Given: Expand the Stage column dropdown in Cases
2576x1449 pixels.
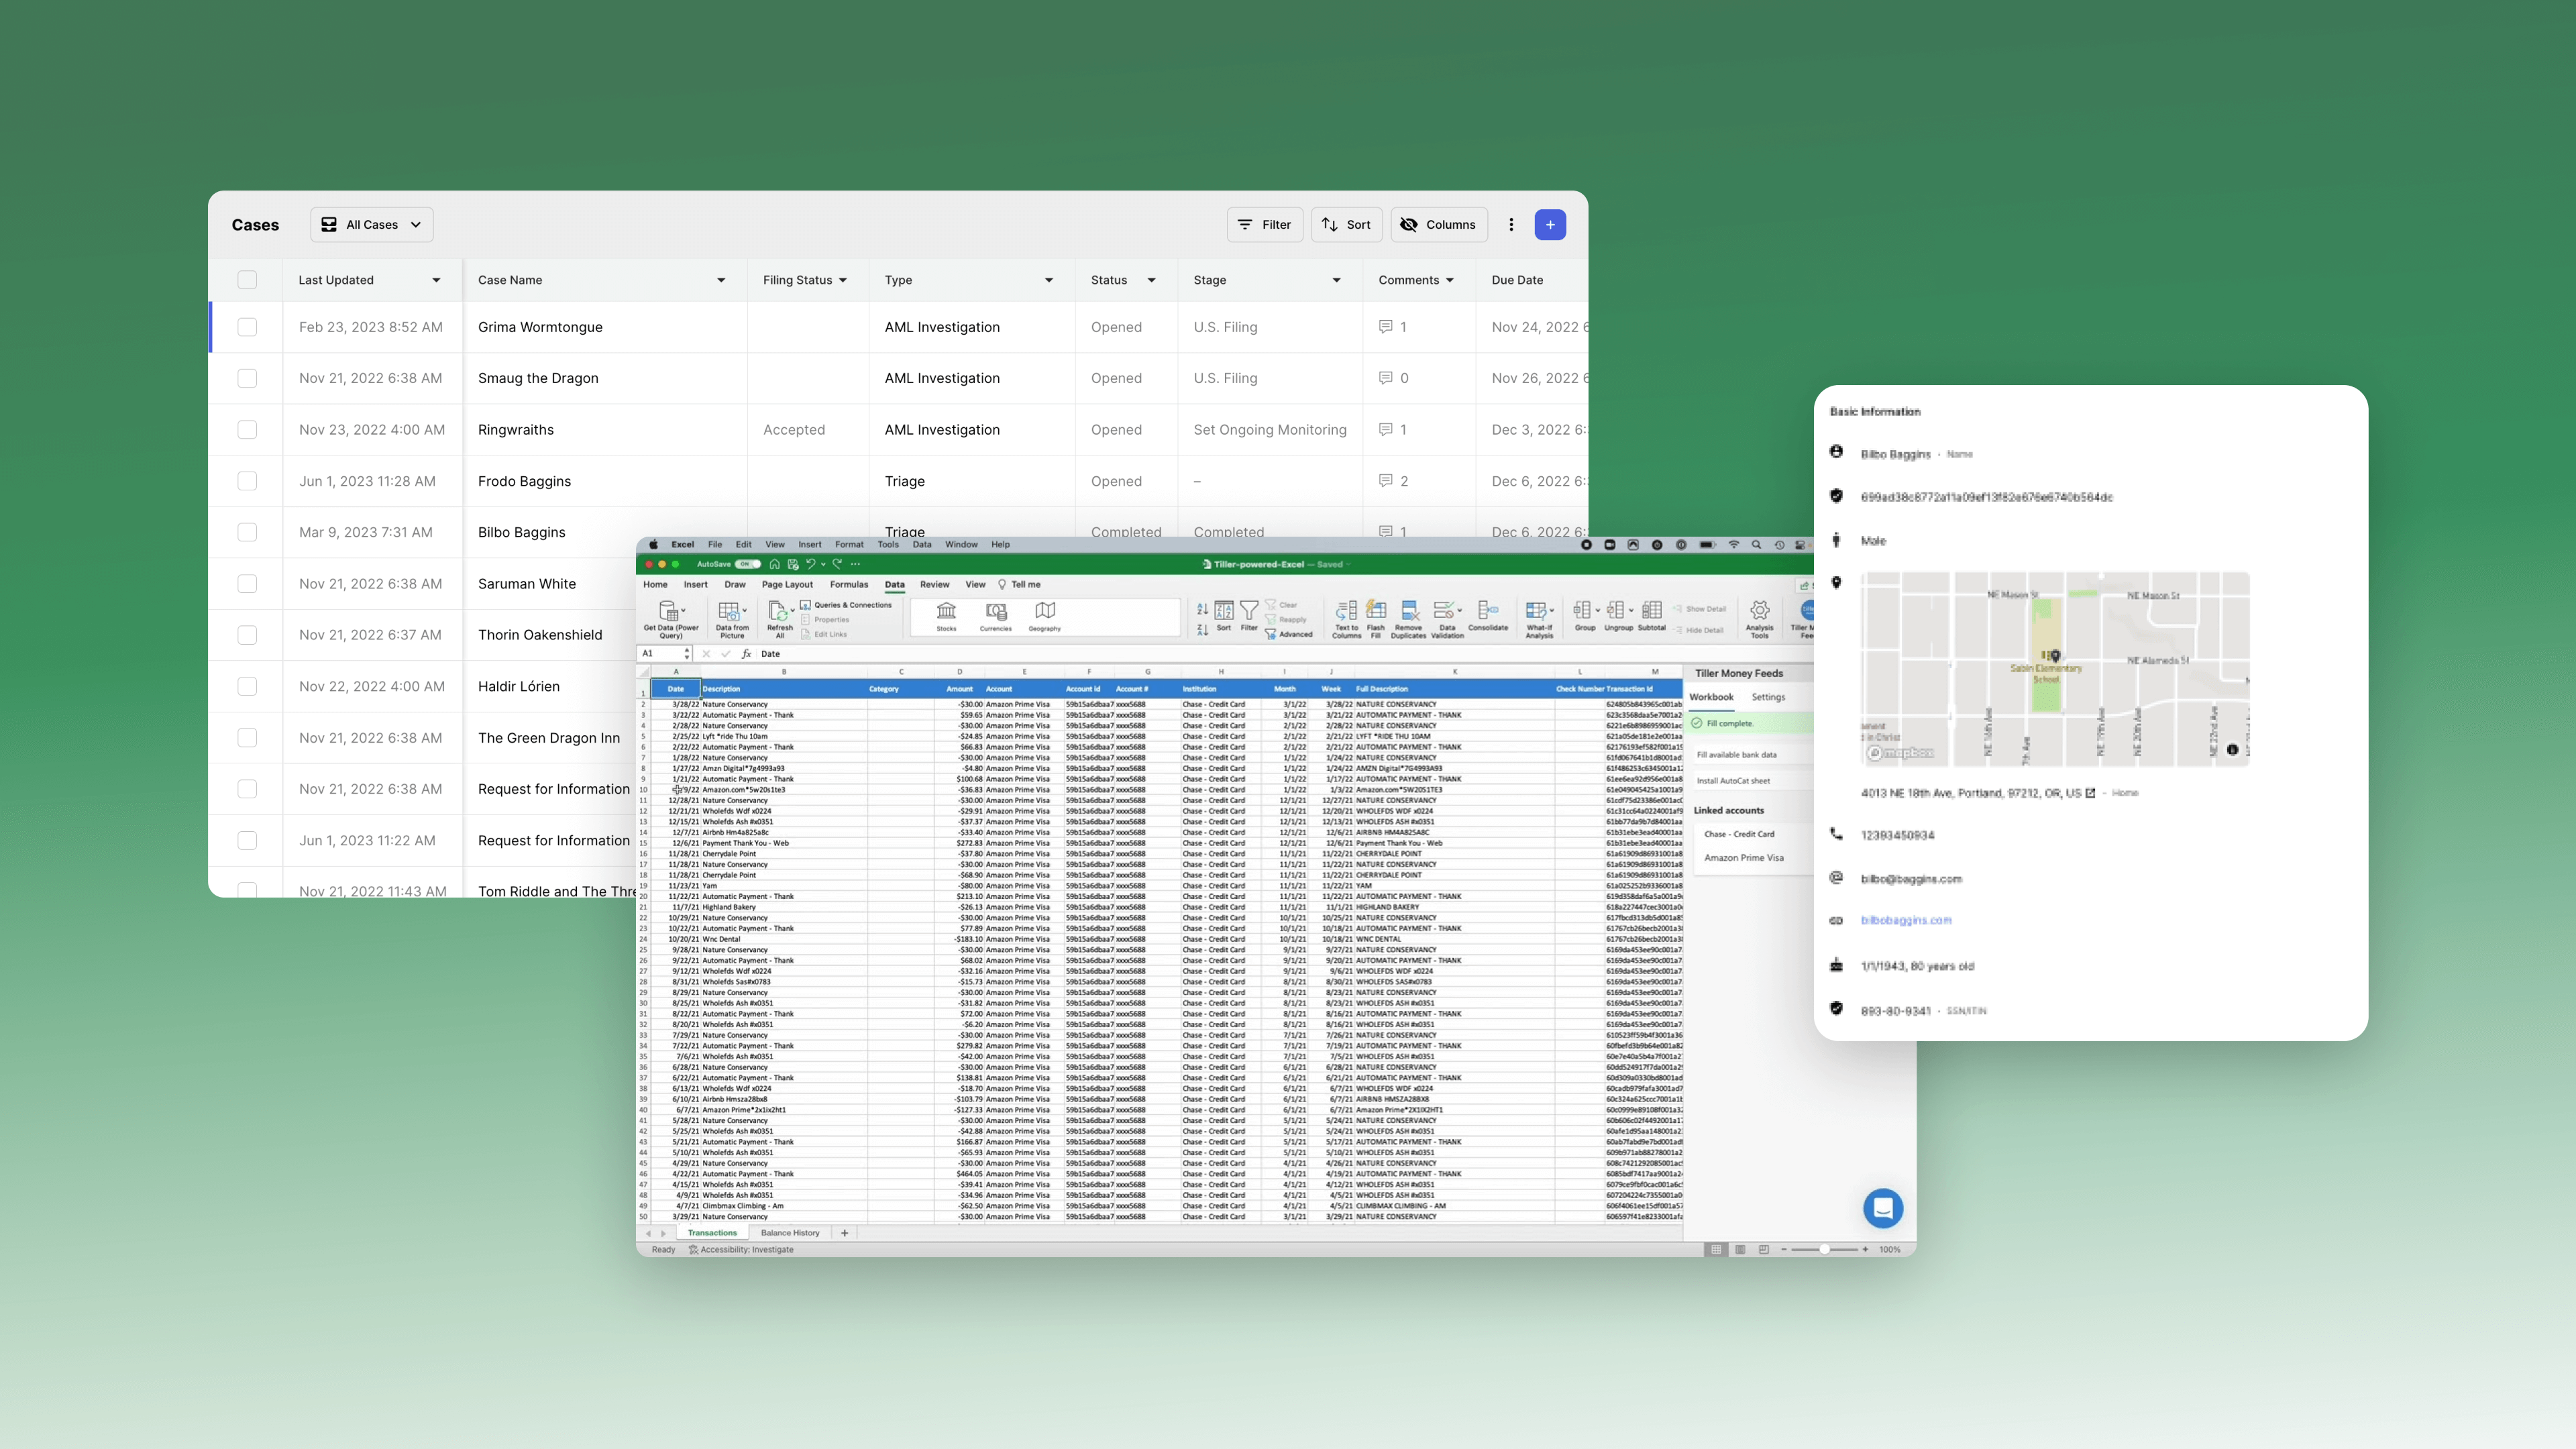Looking at the screenshot, I should pyautogui.click(x=1338, y=280).
